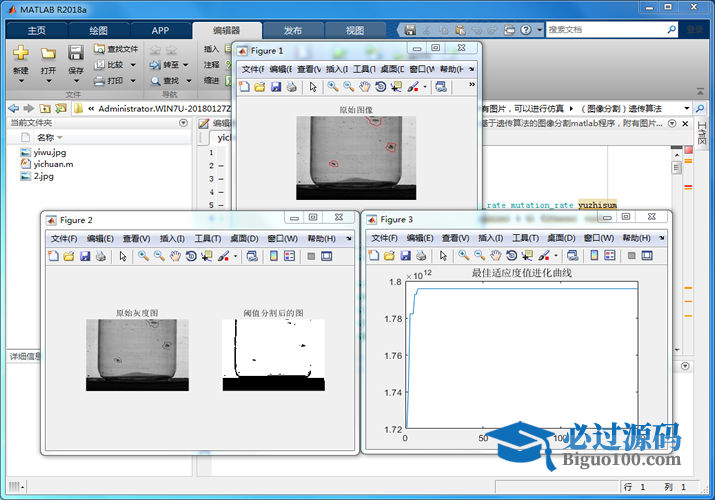The height and width of the screenshot is (500, 715).
Task: Go back using the blue left arrow in address bar
Action: point(14,108)
